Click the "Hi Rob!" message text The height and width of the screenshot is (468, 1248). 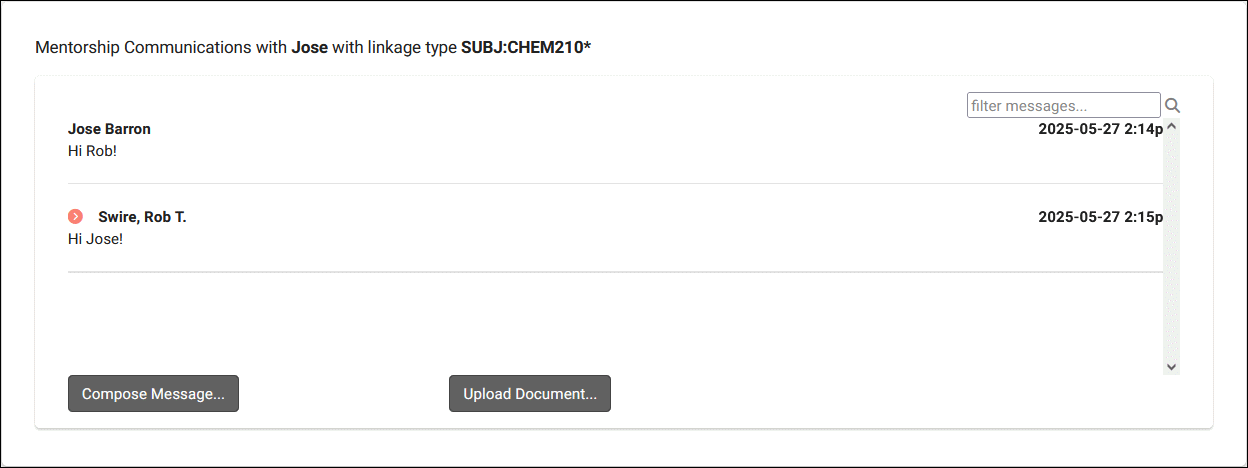coord(90,151)
